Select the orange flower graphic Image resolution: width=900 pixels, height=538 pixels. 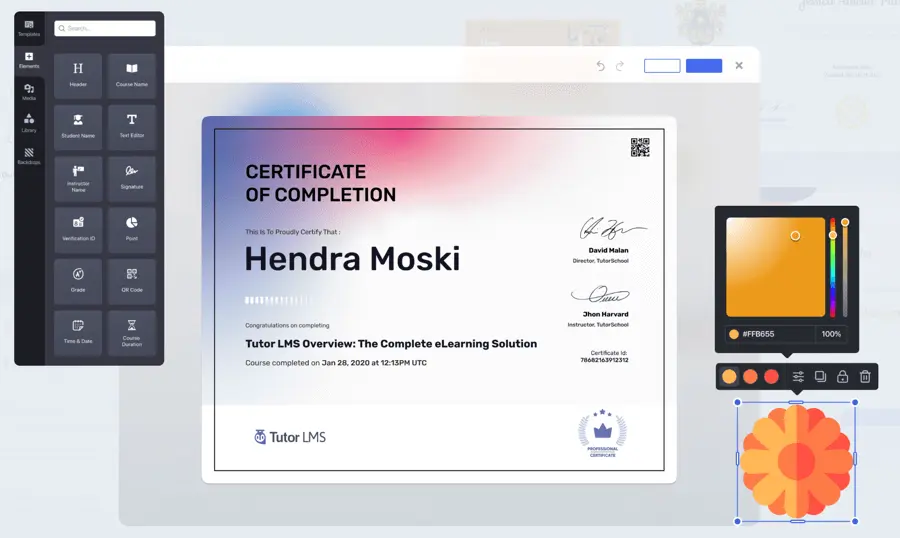[796, 462]
